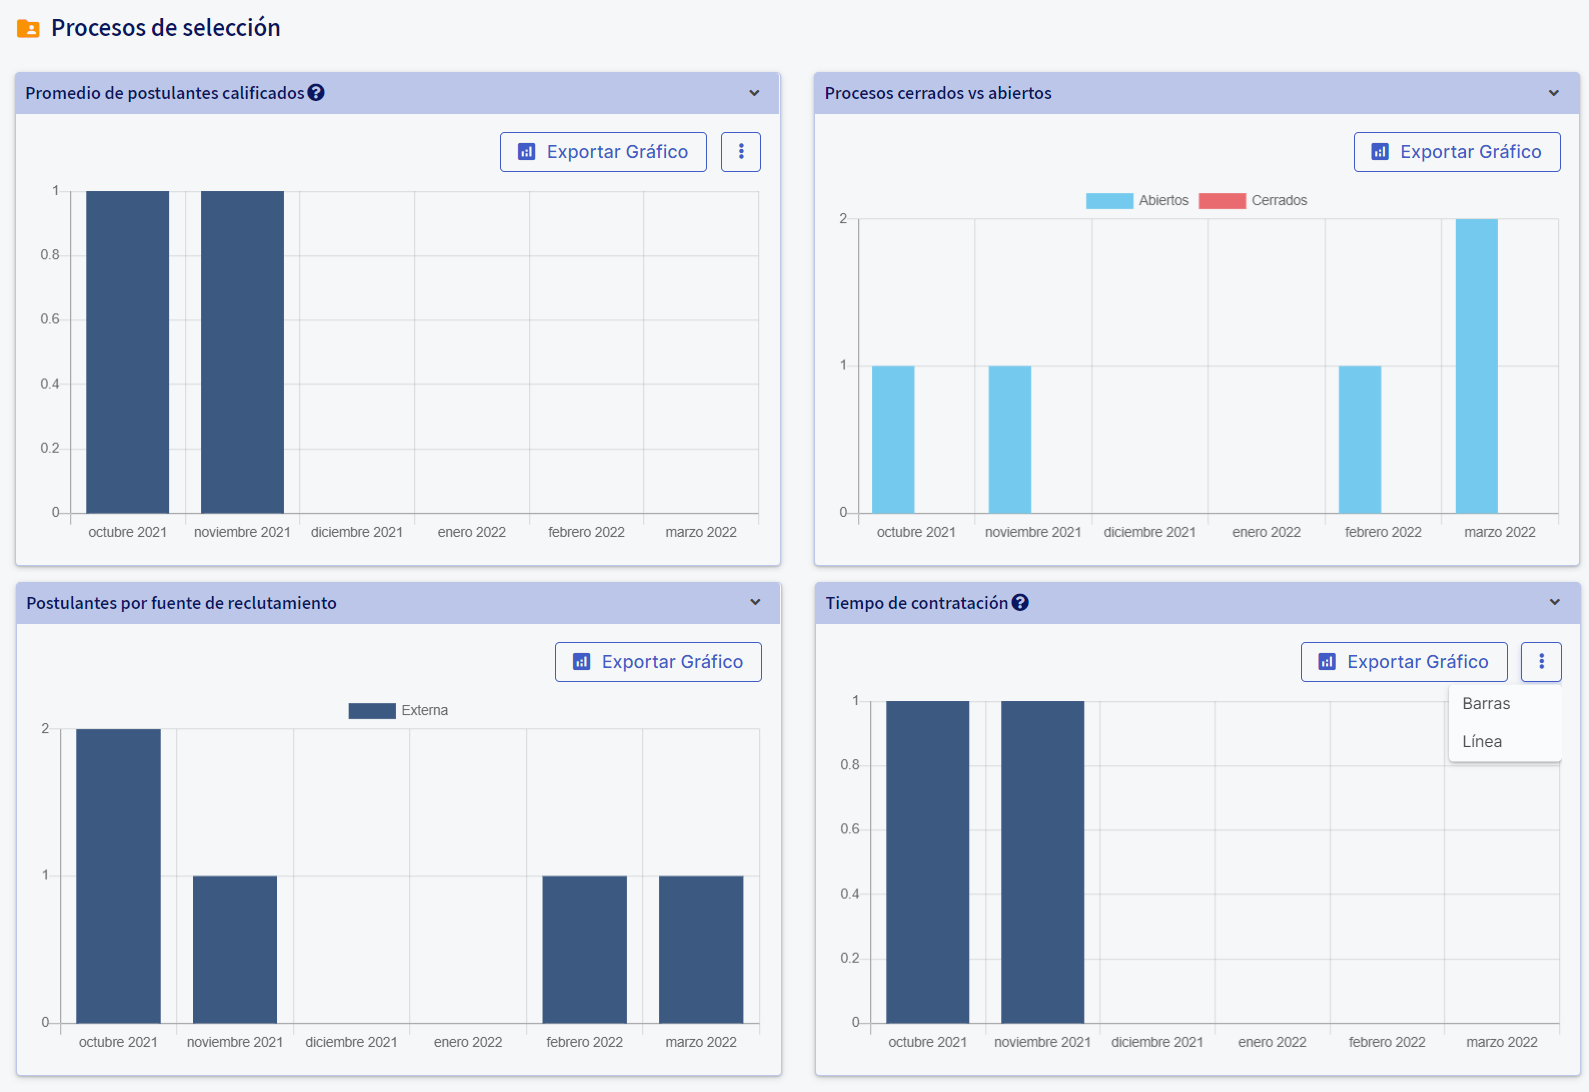Open three-dot menu in Promedio de postulantes panel

click(x=741, y=152)
